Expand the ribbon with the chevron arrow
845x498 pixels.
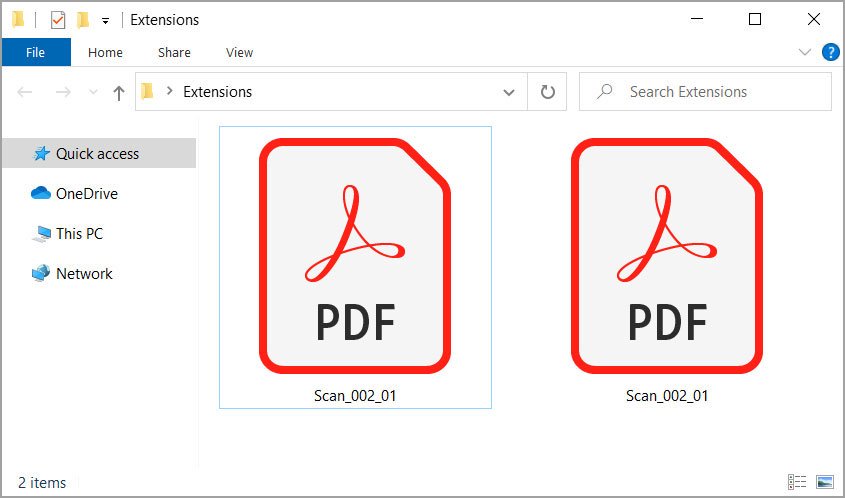[x=805, y=52]
